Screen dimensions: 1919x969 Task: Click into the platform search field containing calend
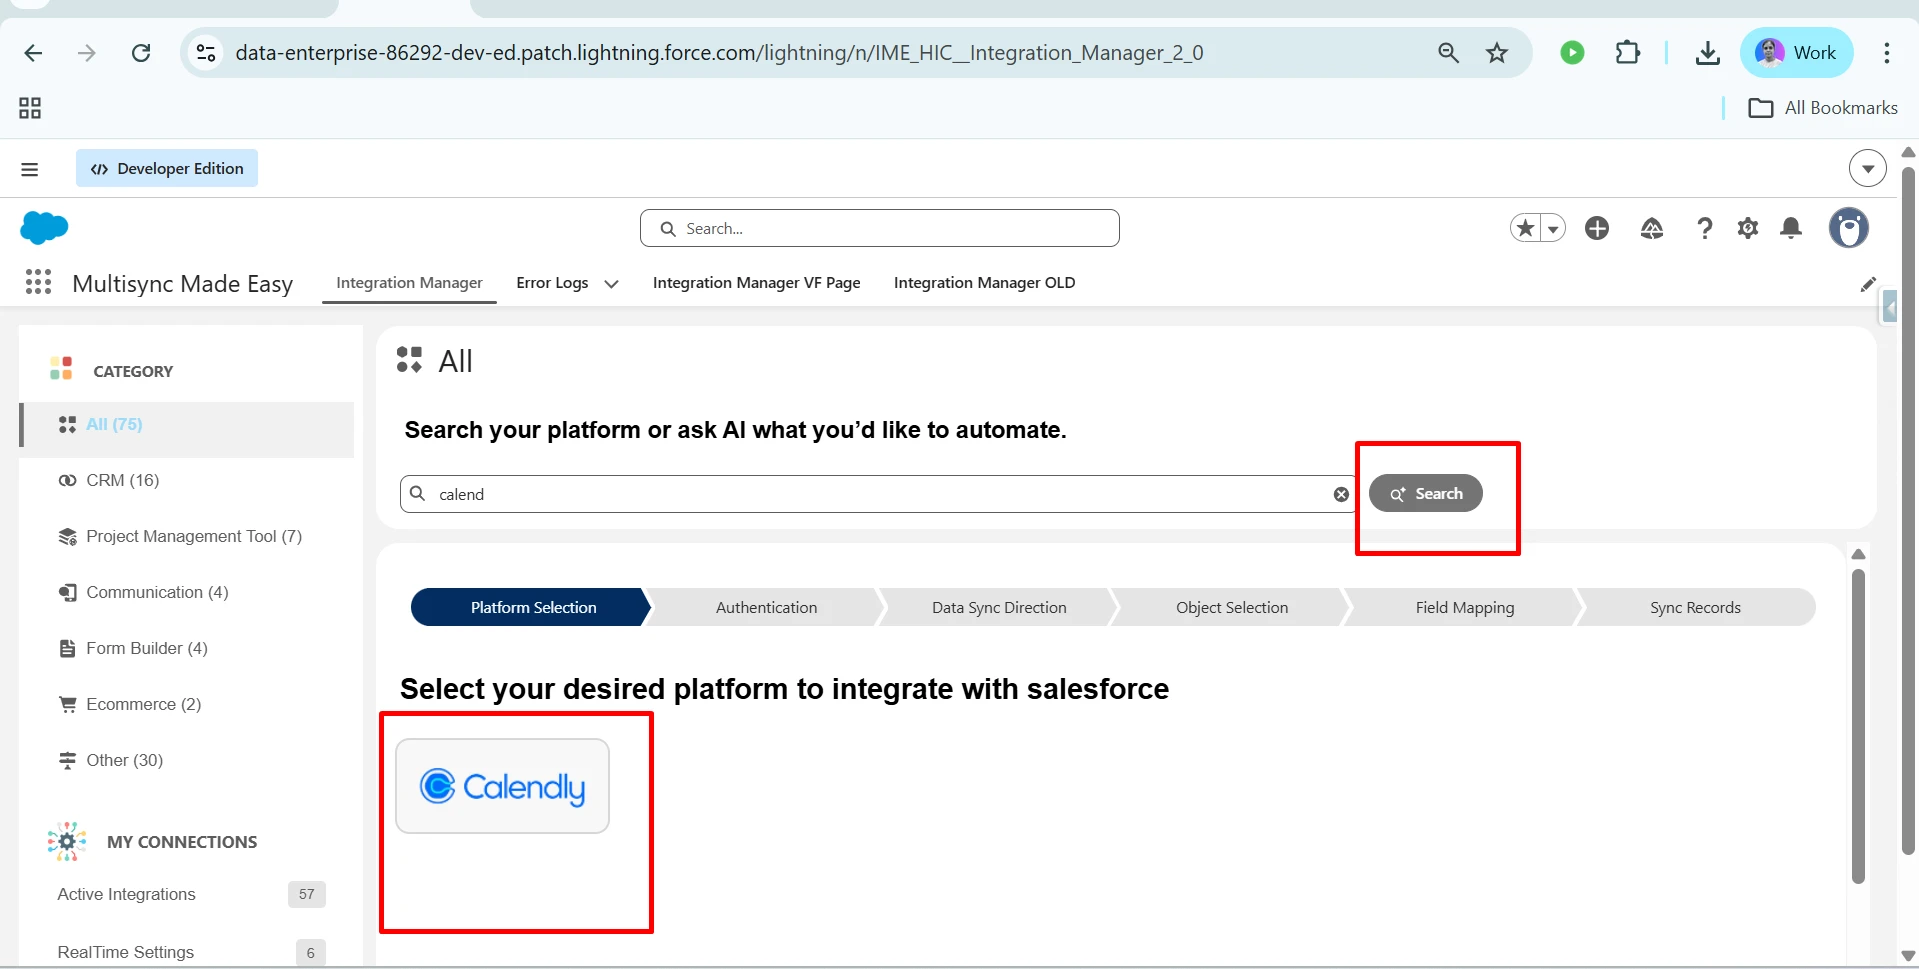pyautogui.click(x=877, y=494)
